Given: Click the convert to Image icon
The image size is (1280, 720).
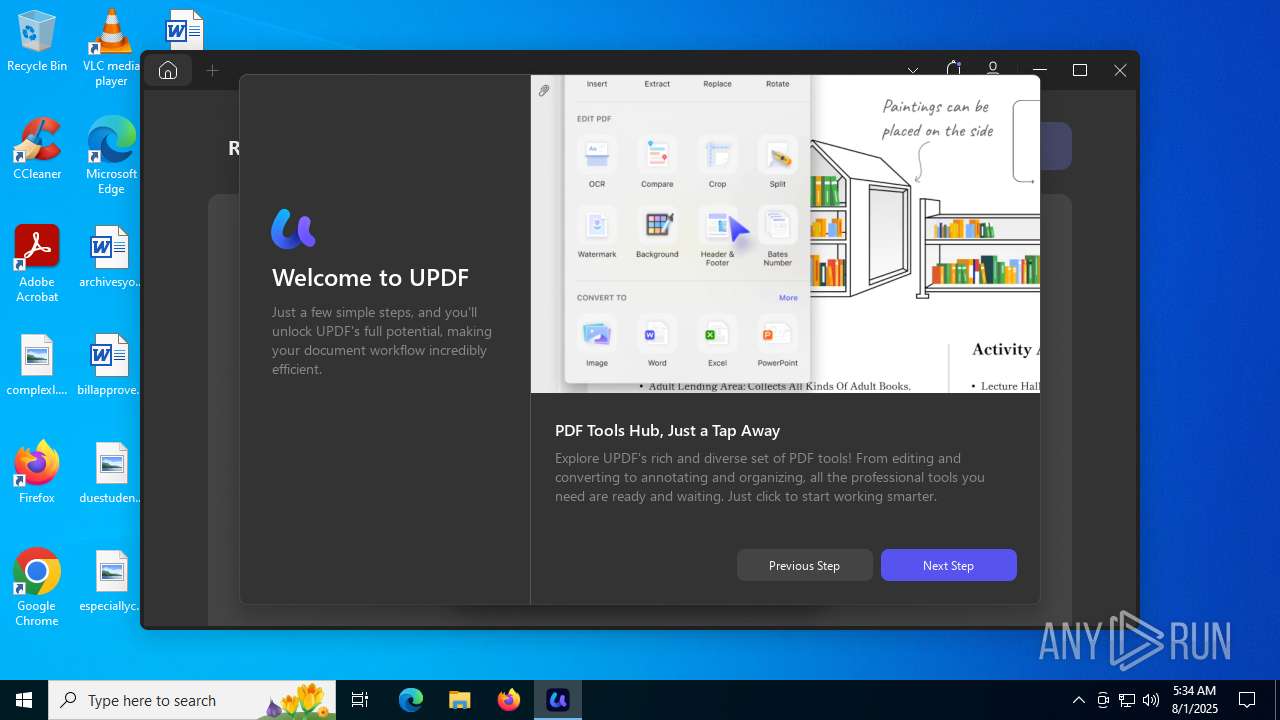Looking at the screenshot, I should point(597,334).
